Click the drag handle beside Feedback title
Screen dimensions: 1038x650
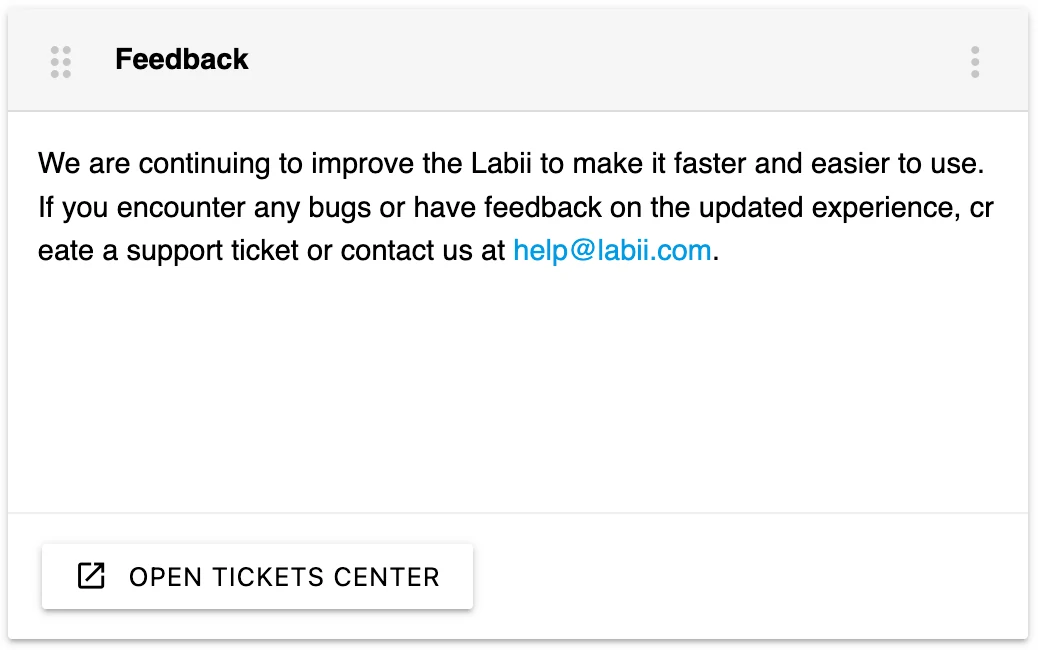pyautogui.click(x=60, y=61)
